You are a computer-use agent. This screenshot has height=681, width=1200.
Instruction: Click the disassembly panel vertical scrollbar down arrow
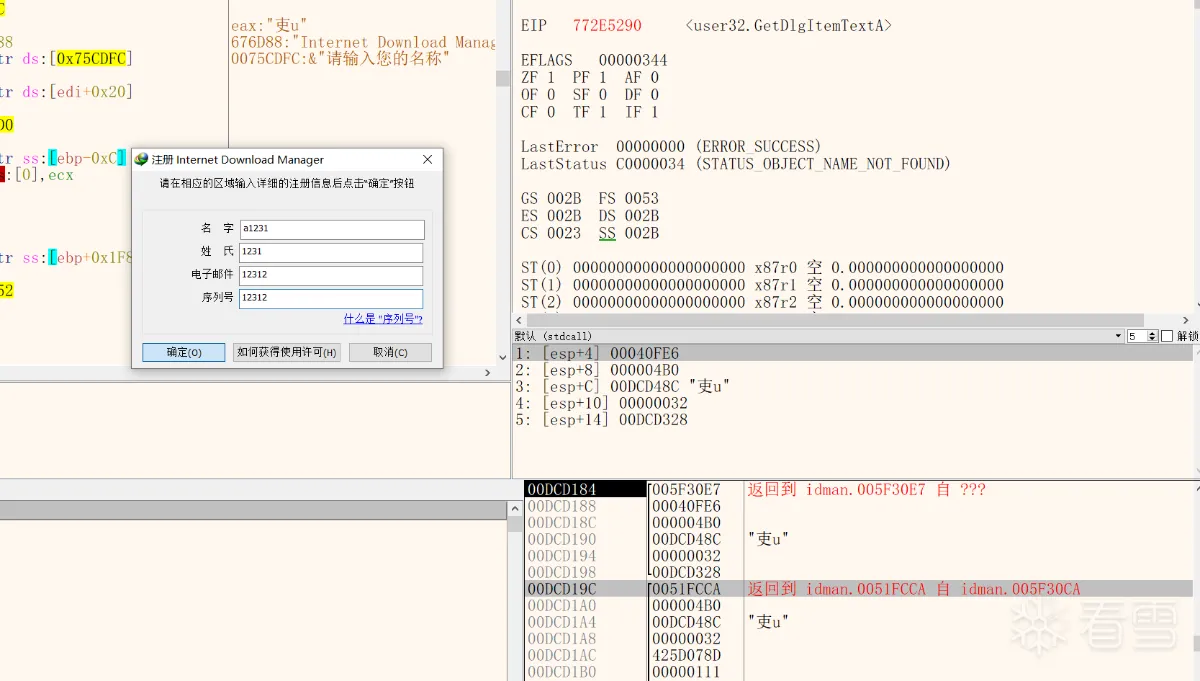tap(503, 357)
